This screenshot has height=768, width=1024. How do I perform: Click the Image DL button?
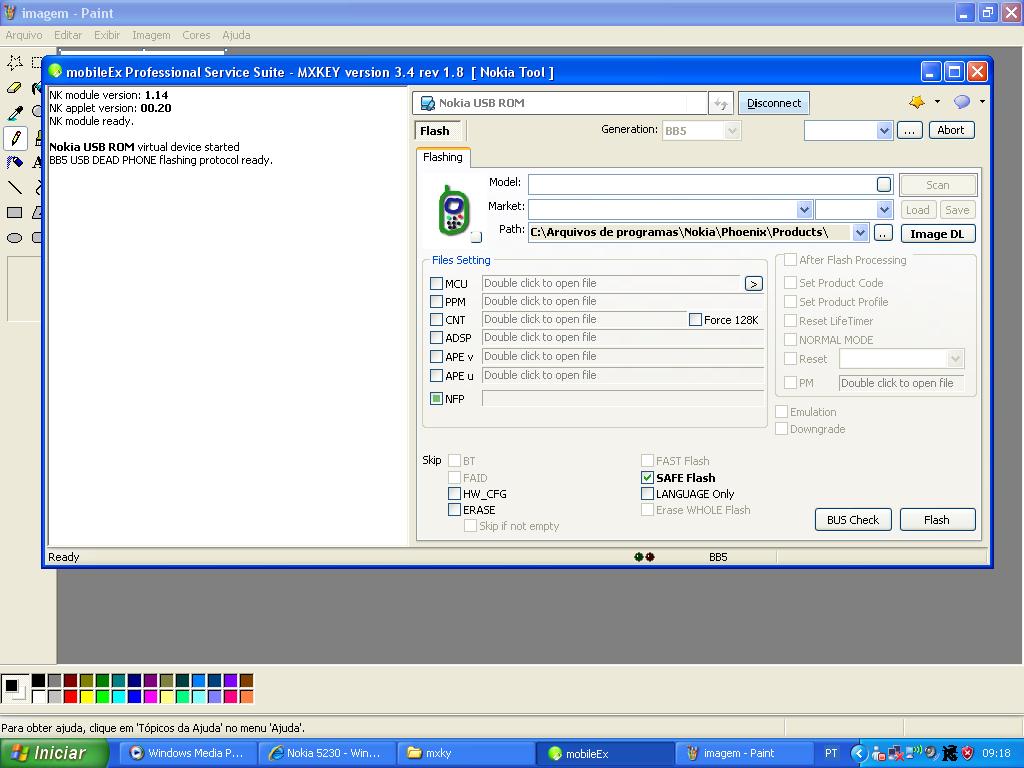click(937, 234)
